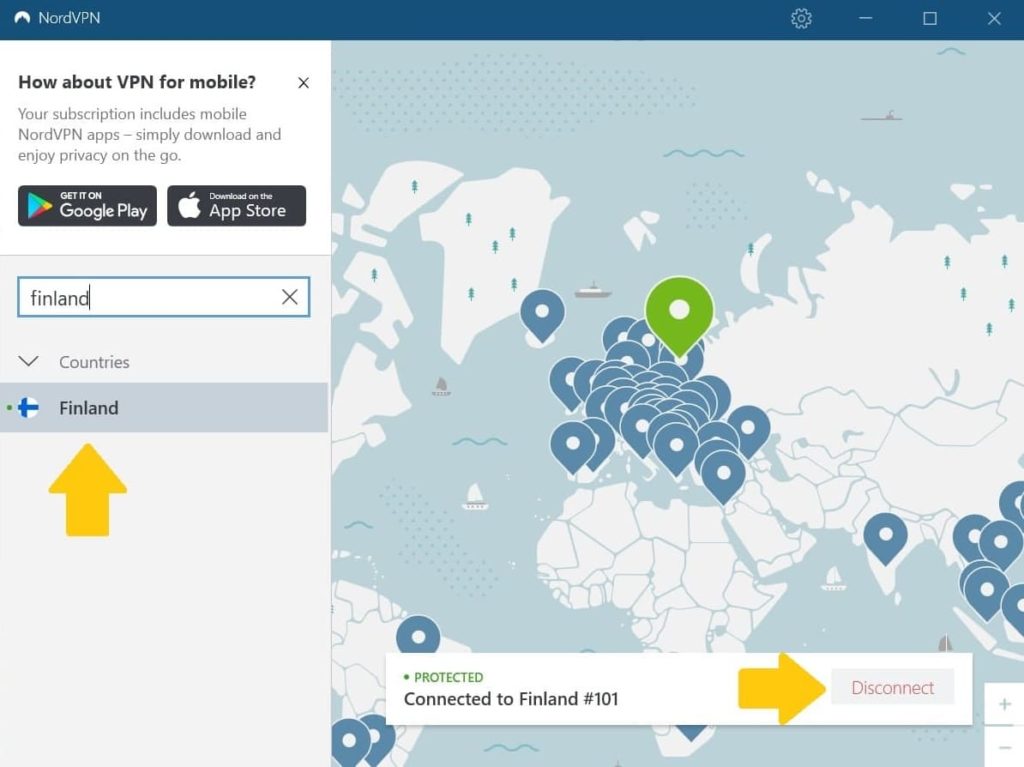The image size is (1024, 767).
Task: Close the NordVPN window
Action: tap(994, 18)
